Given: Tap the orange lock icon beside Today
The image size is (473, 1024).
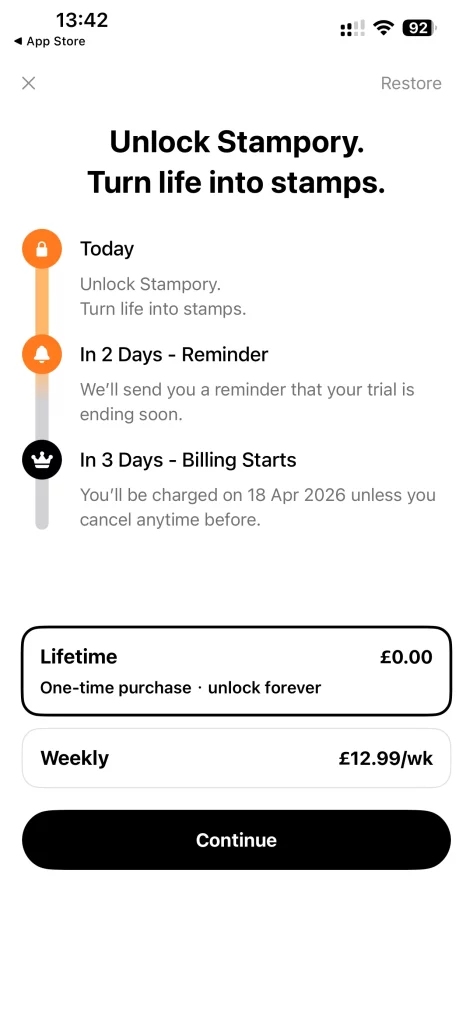Looking at the screenshot, I should point(42,249).
